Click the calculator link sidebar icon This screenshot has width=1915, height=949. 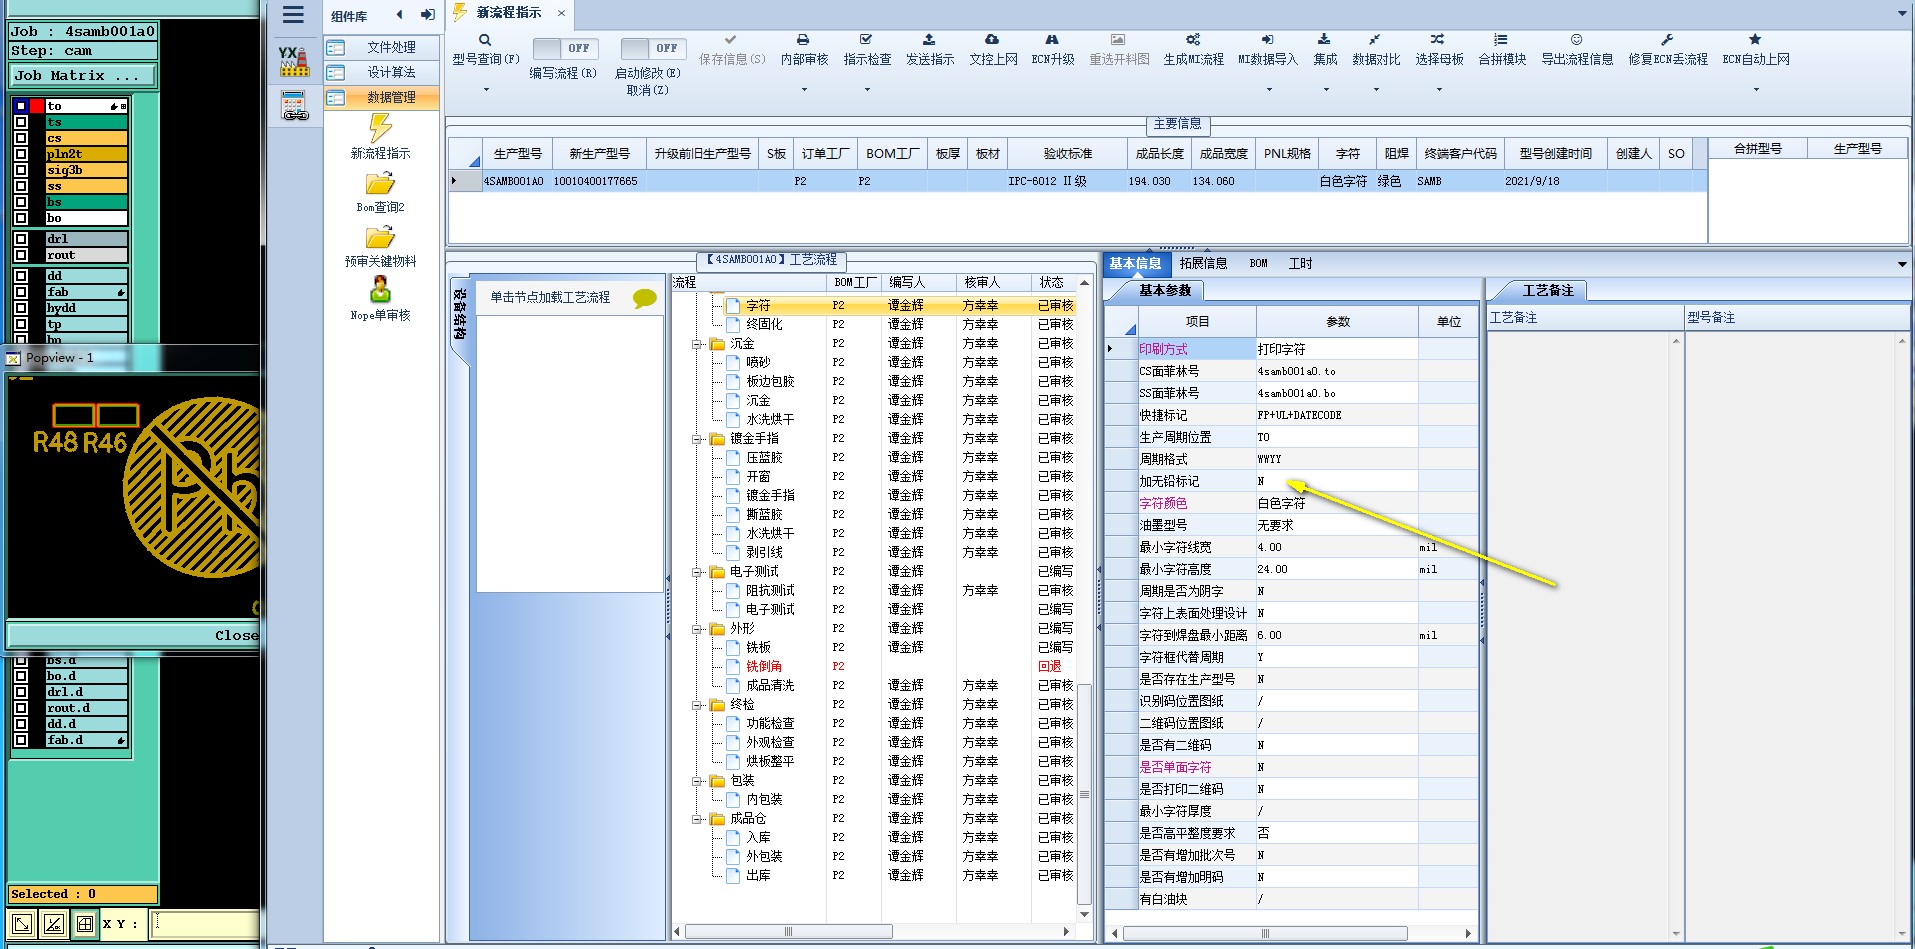pyautogui.click(x=294, y=106)
